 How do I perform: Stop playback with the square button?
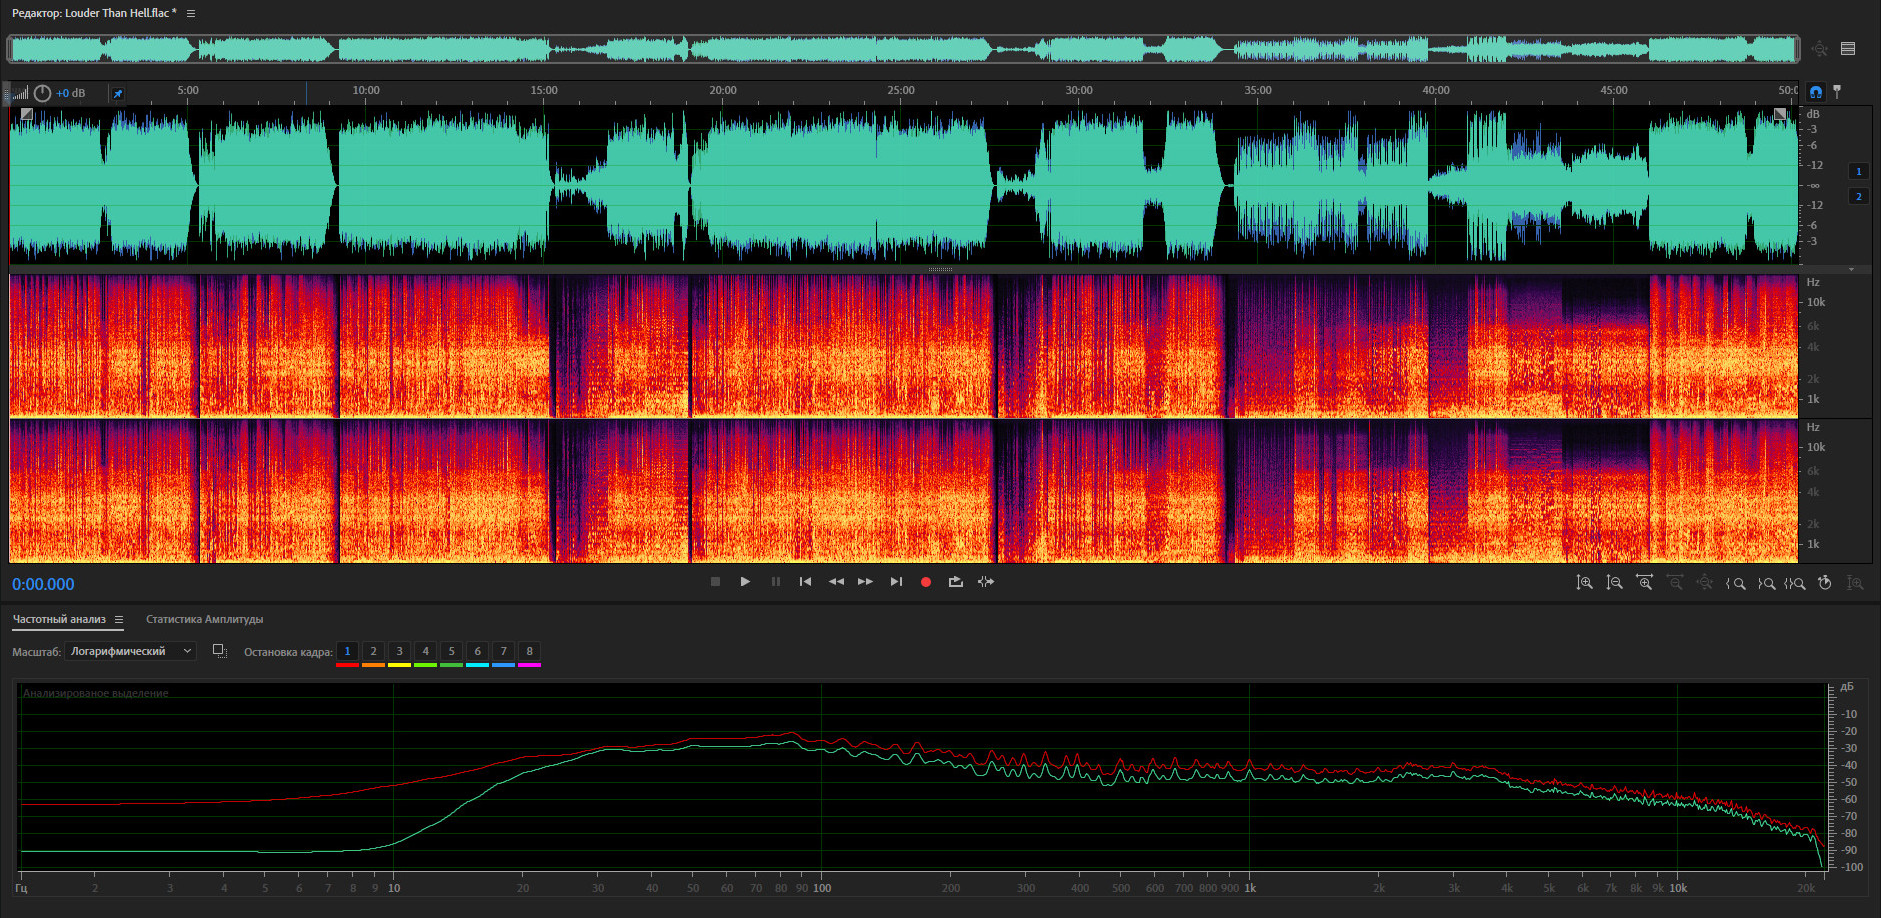tap(715, 582)
